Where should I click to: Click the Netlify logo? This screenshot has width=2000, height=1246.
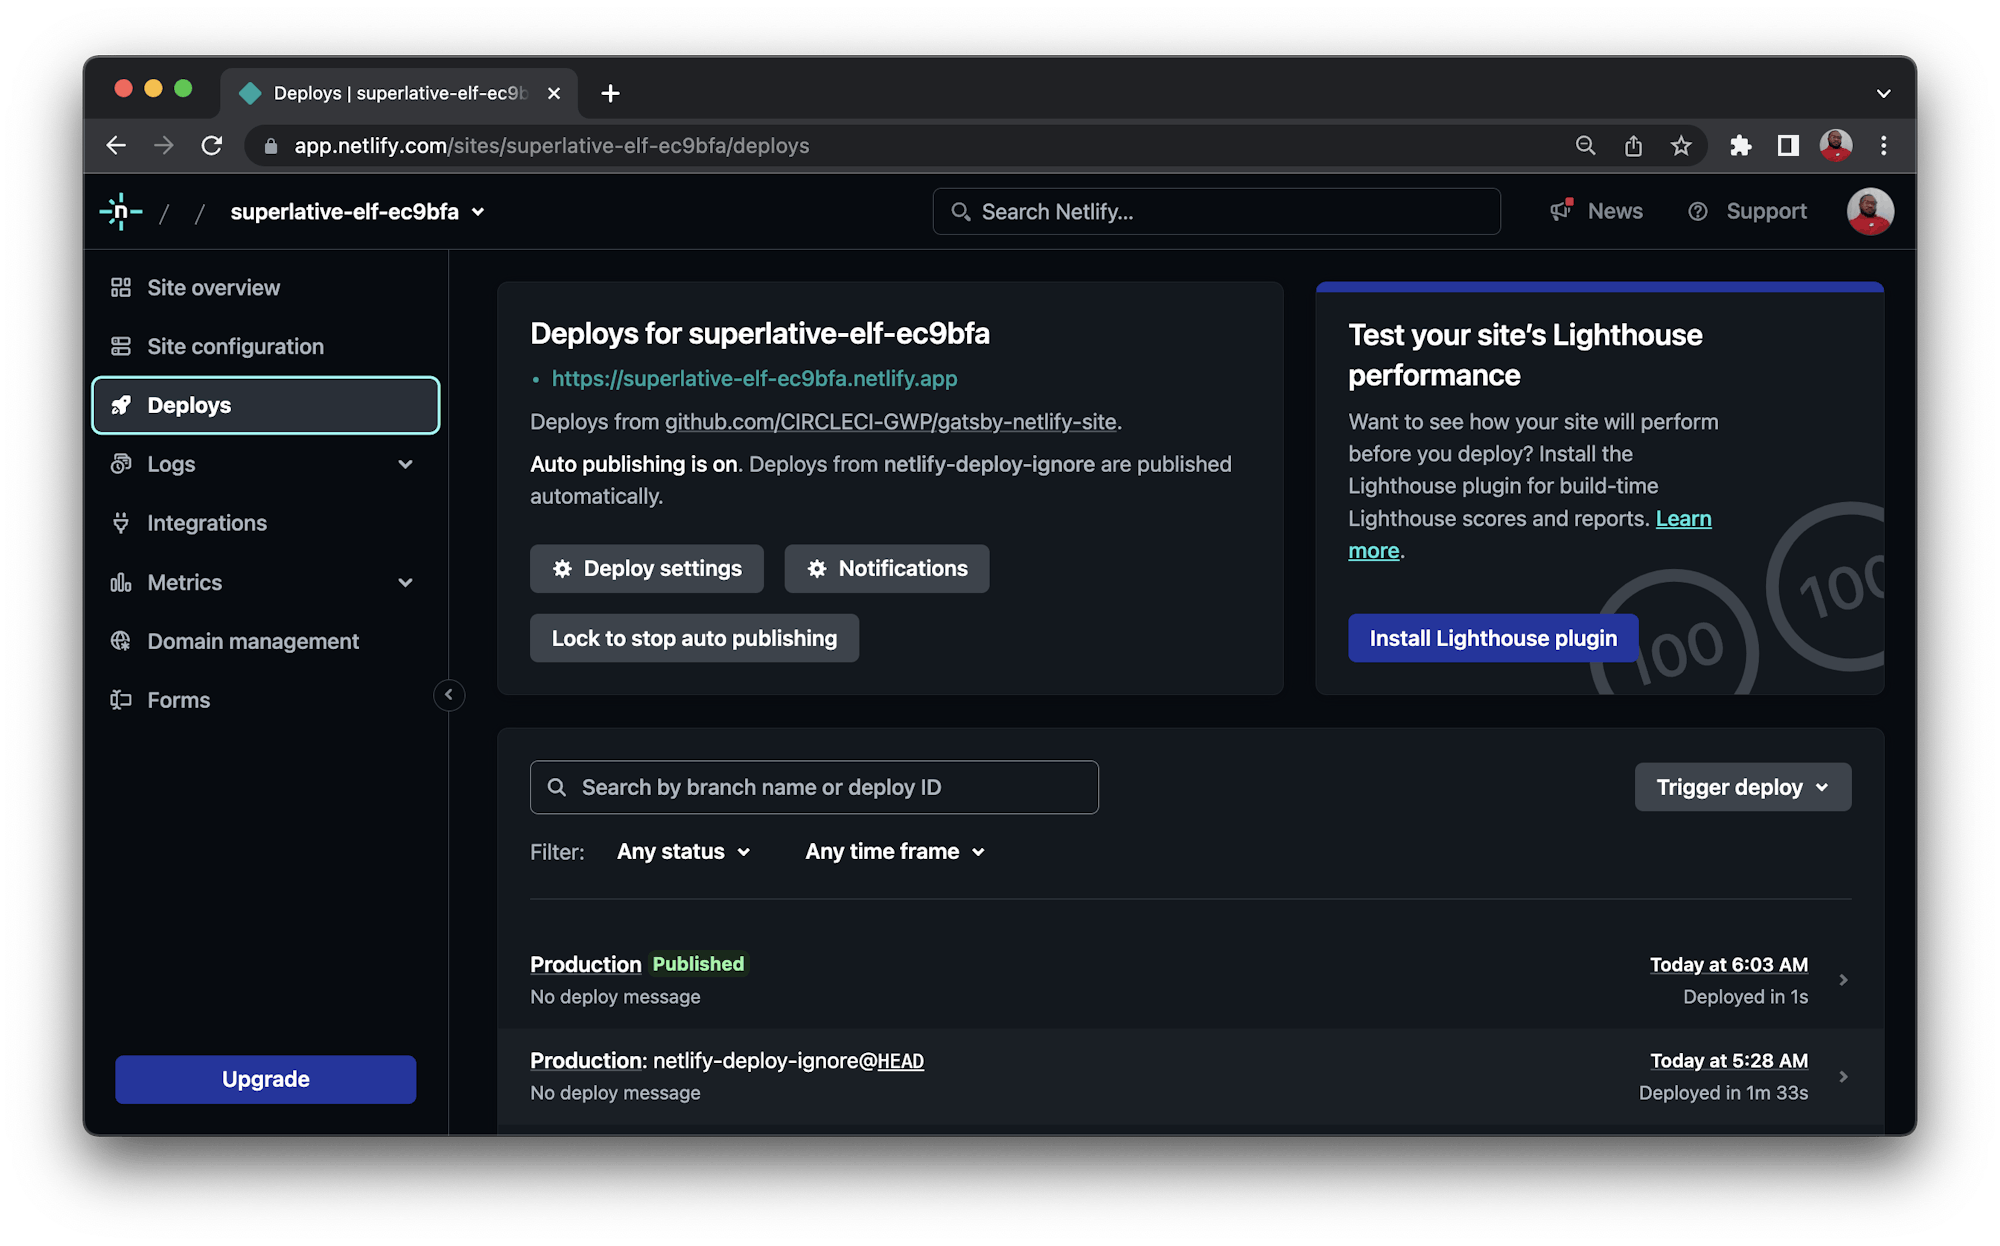pyautogui.click(x=120, y=211)
